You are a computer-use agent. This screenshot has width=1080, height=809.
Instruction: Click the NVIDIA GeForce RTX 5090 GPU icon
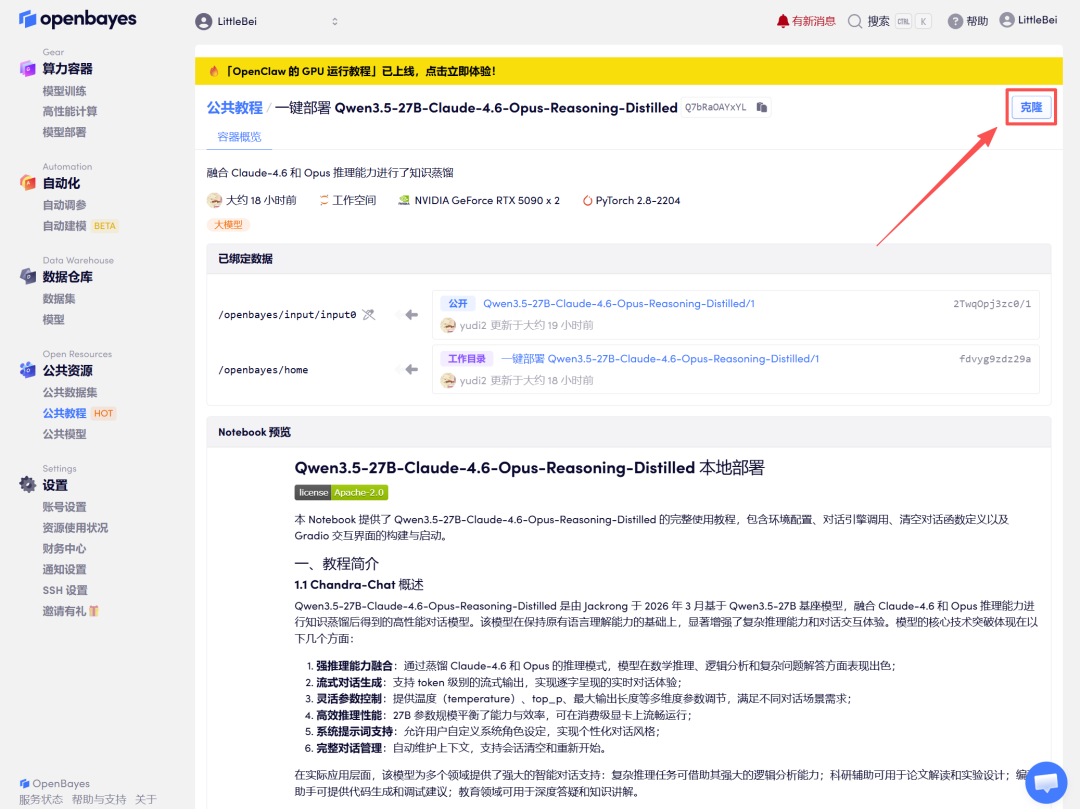(x=404, y=200)
